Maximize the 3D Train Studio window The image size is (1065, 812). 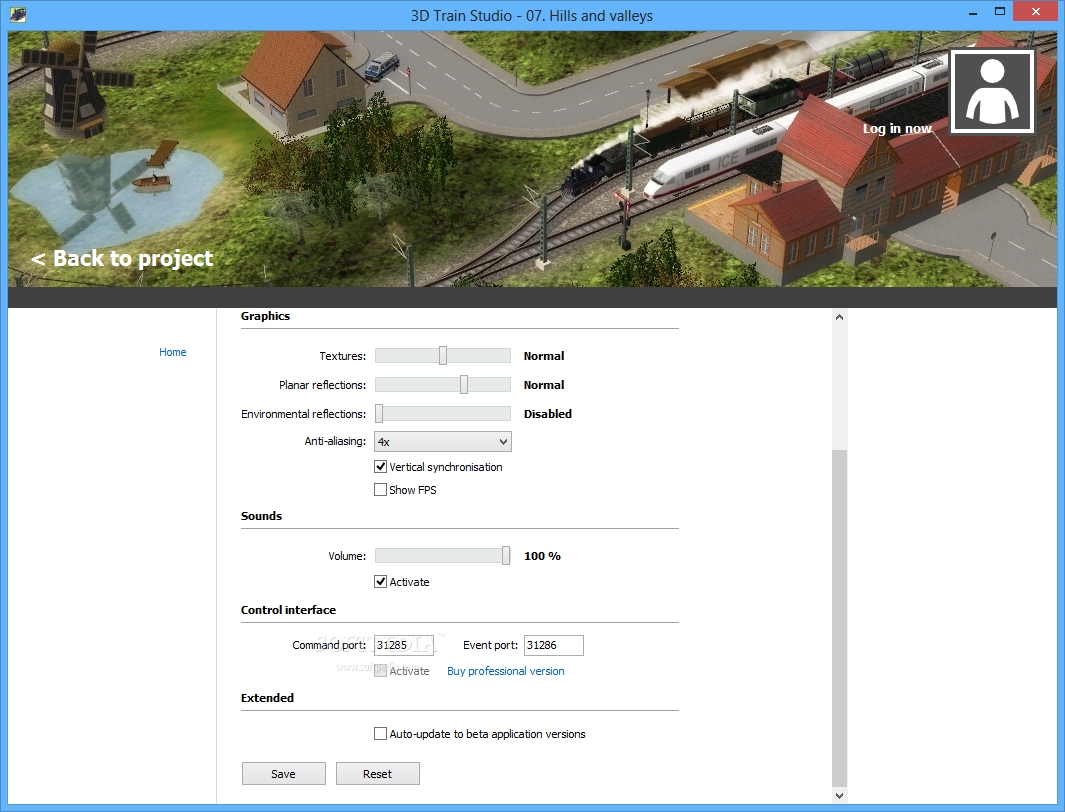[x=1000, y=12]
